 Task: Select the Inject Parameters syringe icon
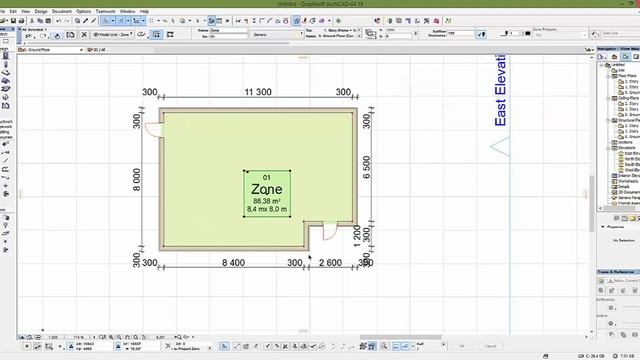pos(94,21)
